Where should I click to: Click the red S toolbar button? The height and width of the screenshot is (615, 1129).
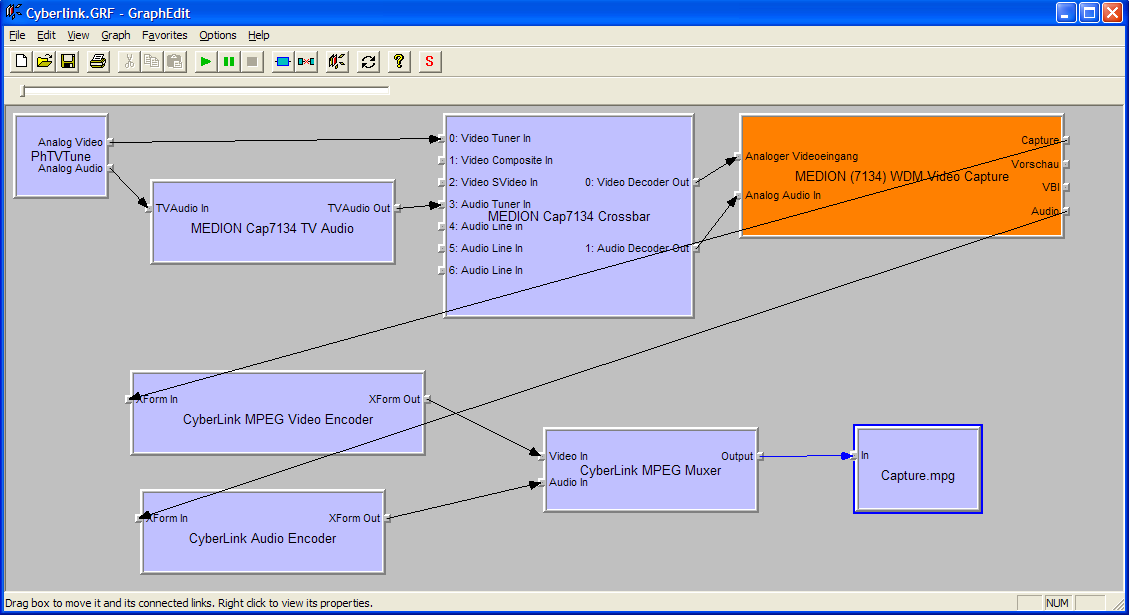(430, 62)
